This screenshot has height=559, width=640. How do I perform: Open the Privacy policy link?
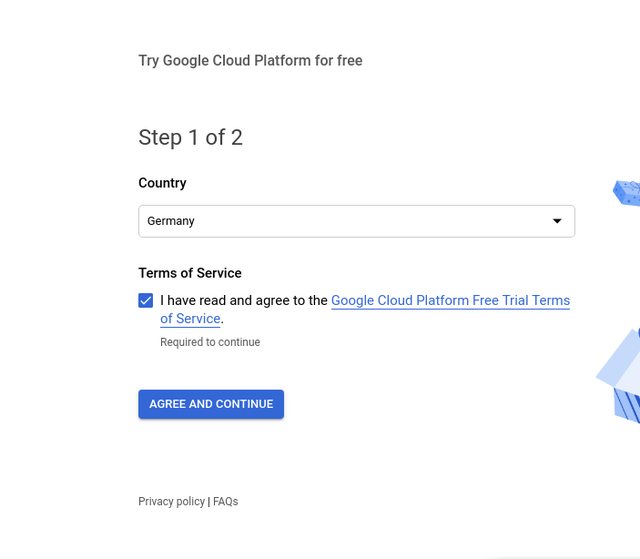171,501
